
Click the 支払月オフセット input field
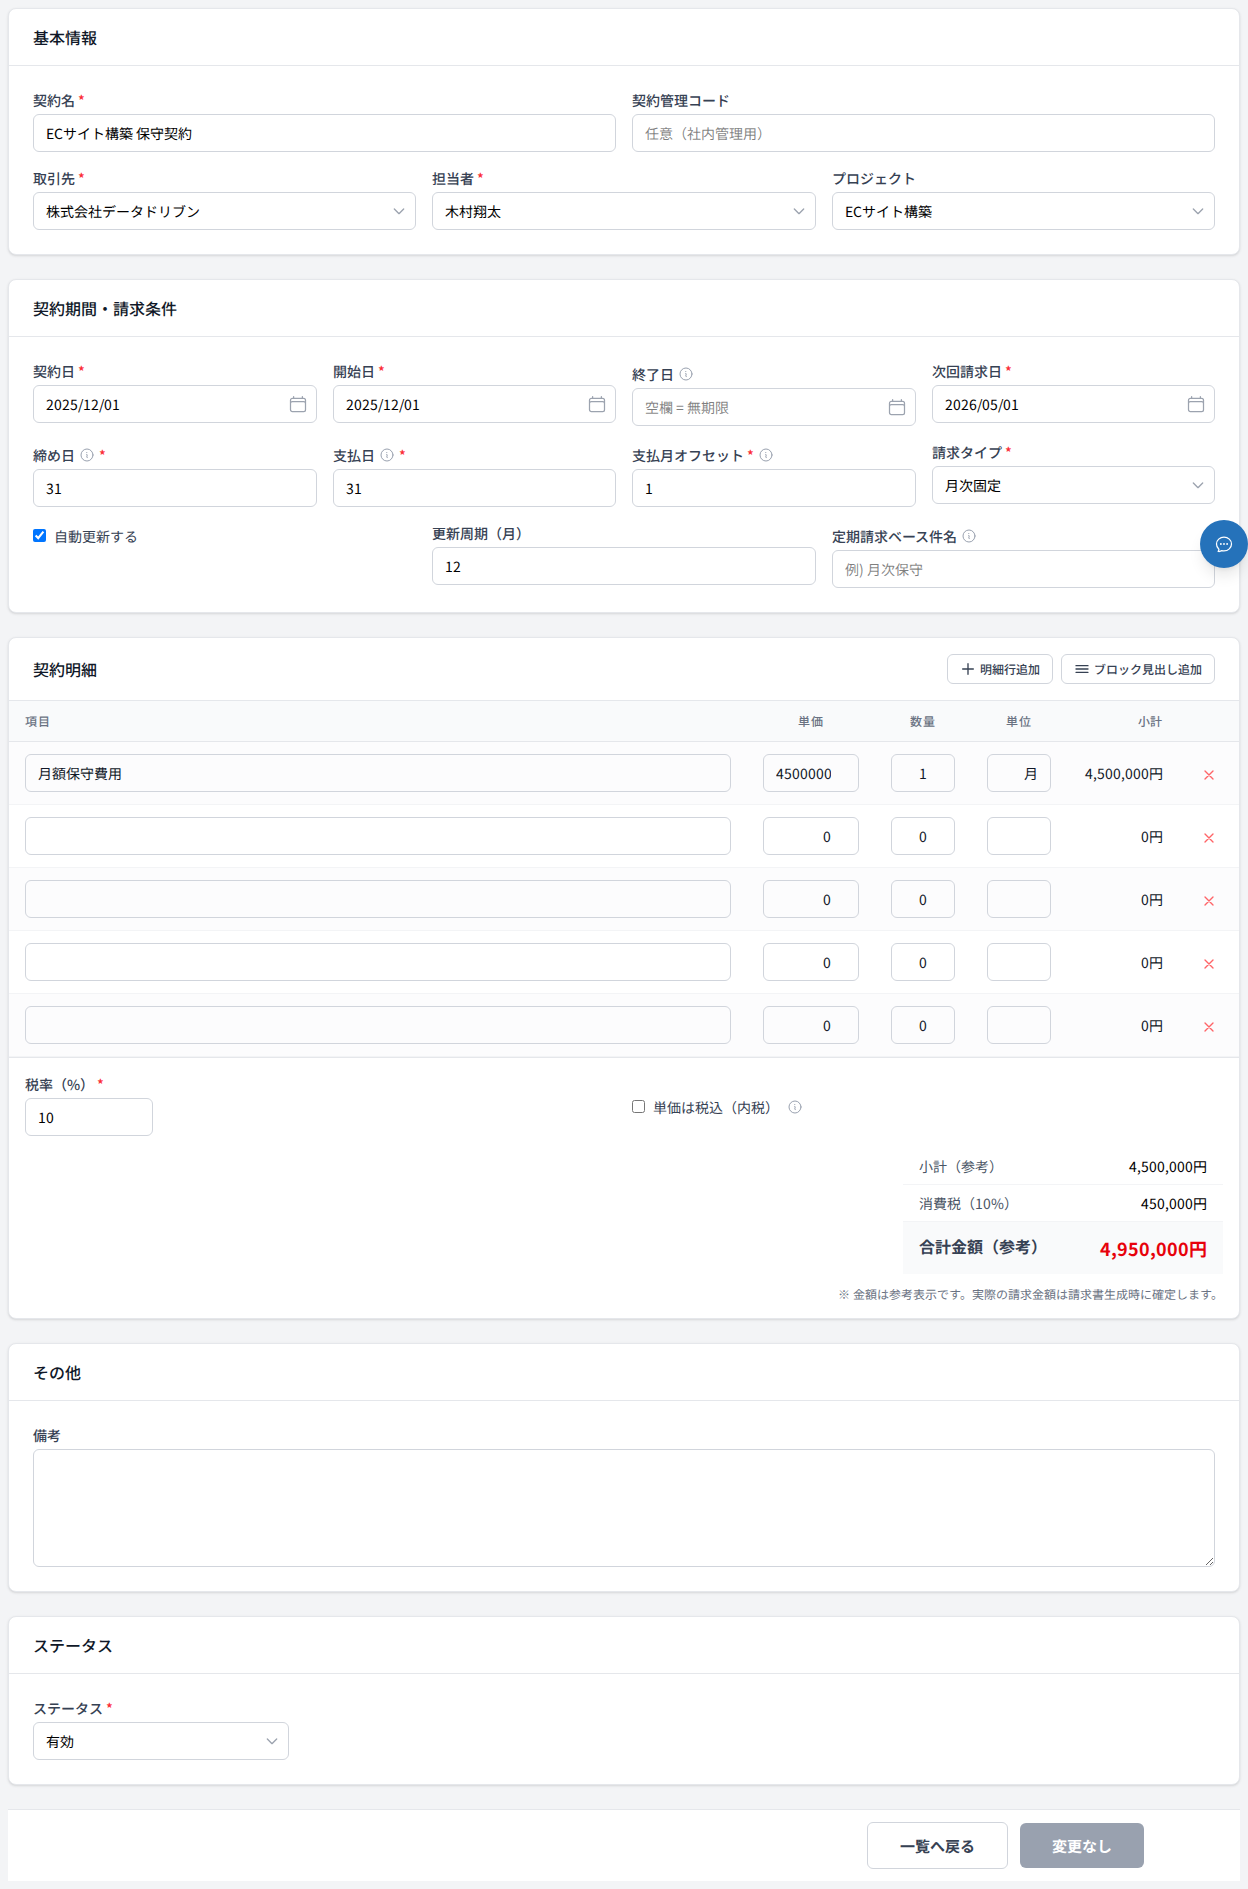click(x=774, y=488)
